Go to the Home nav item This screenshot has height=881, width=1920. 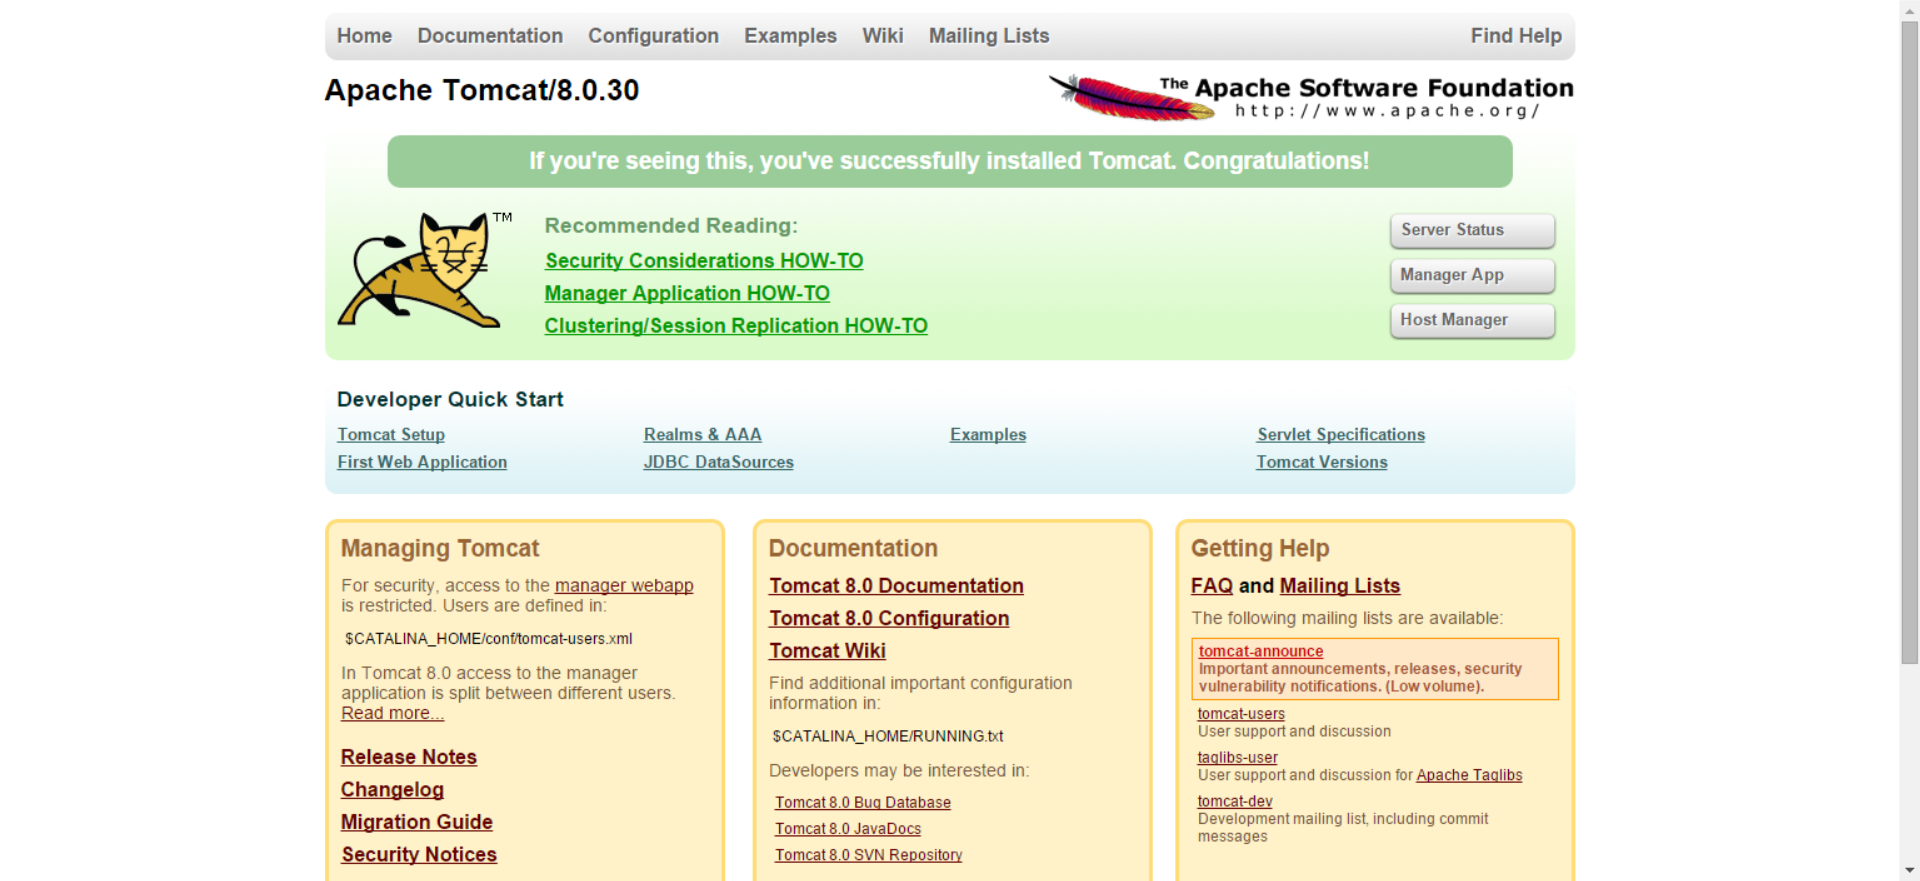point(364,36)
